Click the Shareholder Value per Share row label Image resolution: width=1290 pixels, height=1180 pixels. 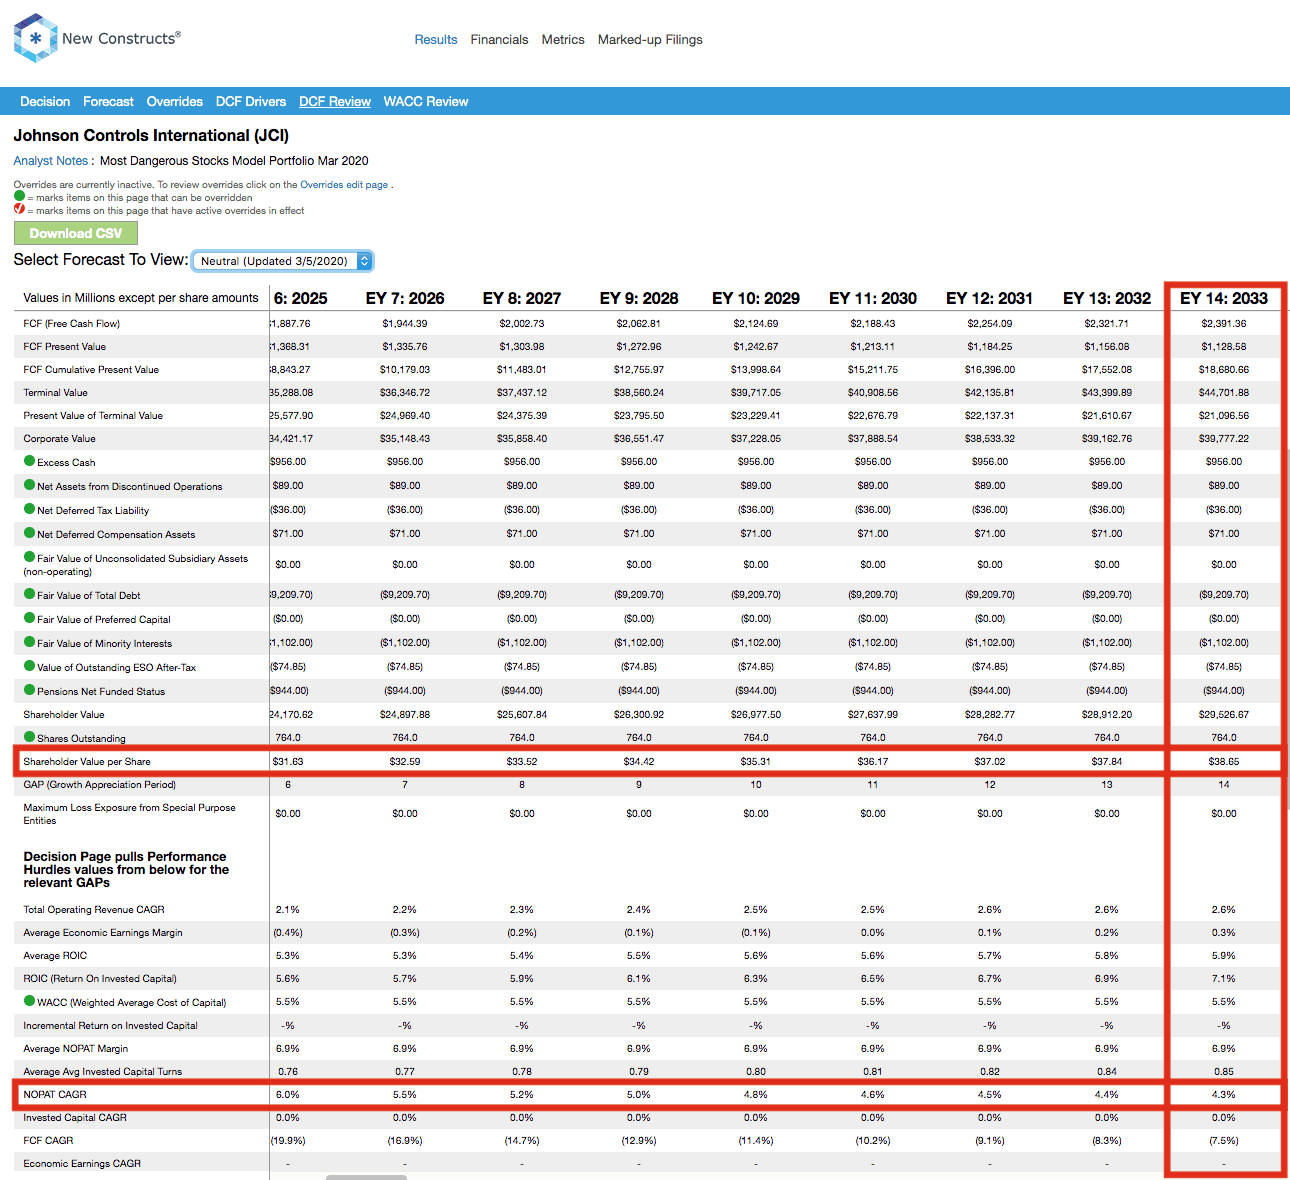(87, 761)
